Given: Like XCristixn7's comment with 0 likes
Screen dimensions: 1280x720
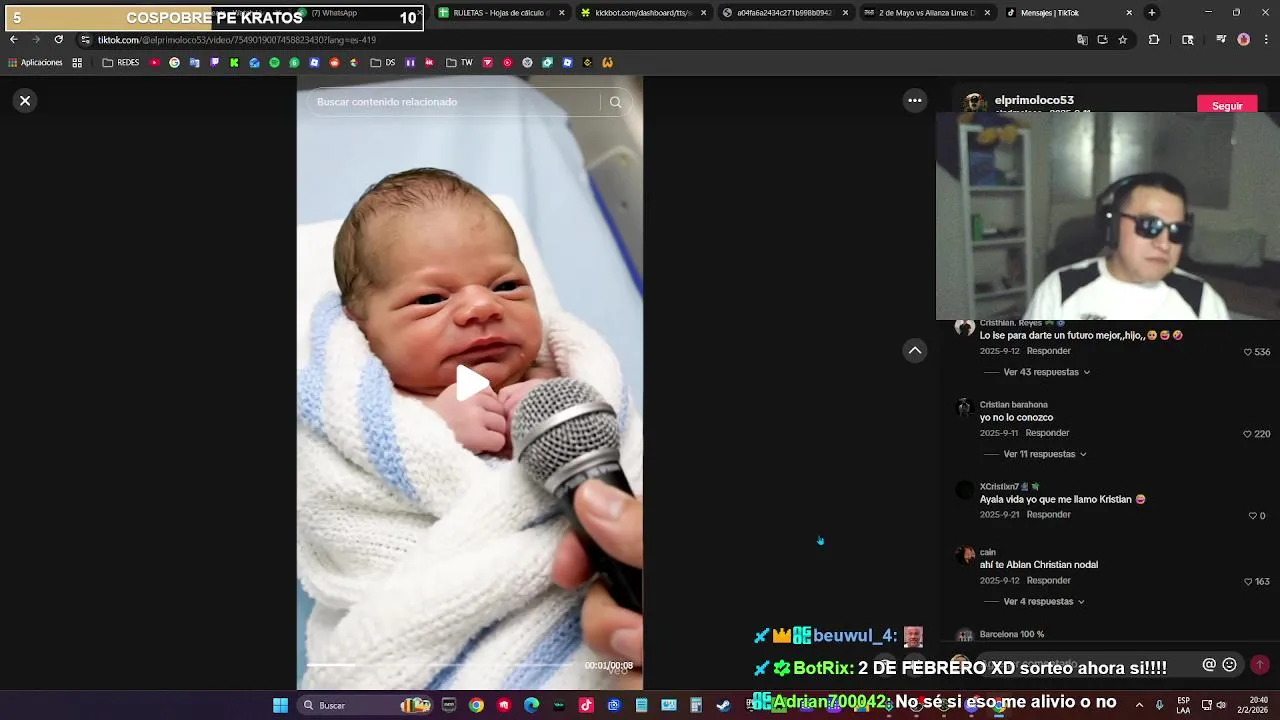Looking at the screenshot, I should pyautogui.click(x=1252, y=516).
